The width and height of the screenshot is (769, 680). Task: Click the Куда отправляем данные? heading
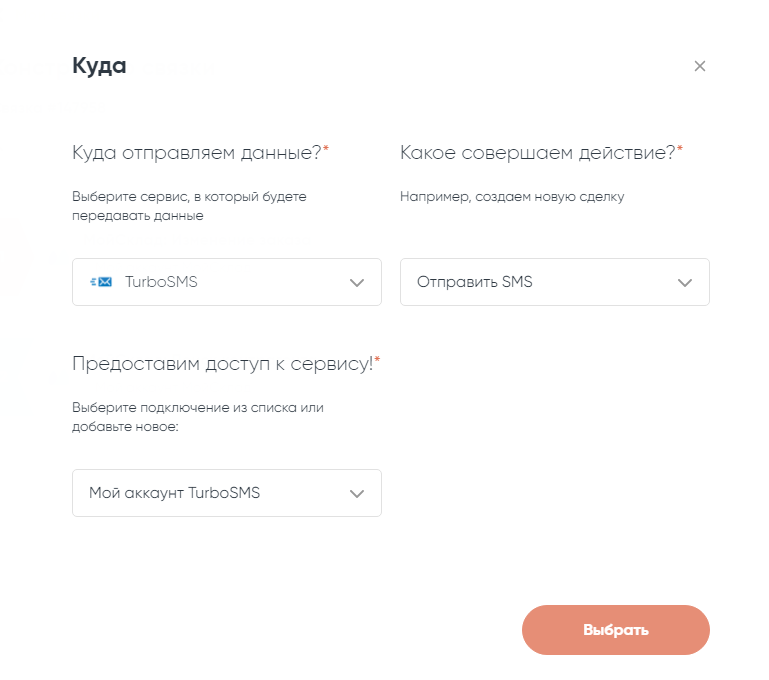pos(196,152)
